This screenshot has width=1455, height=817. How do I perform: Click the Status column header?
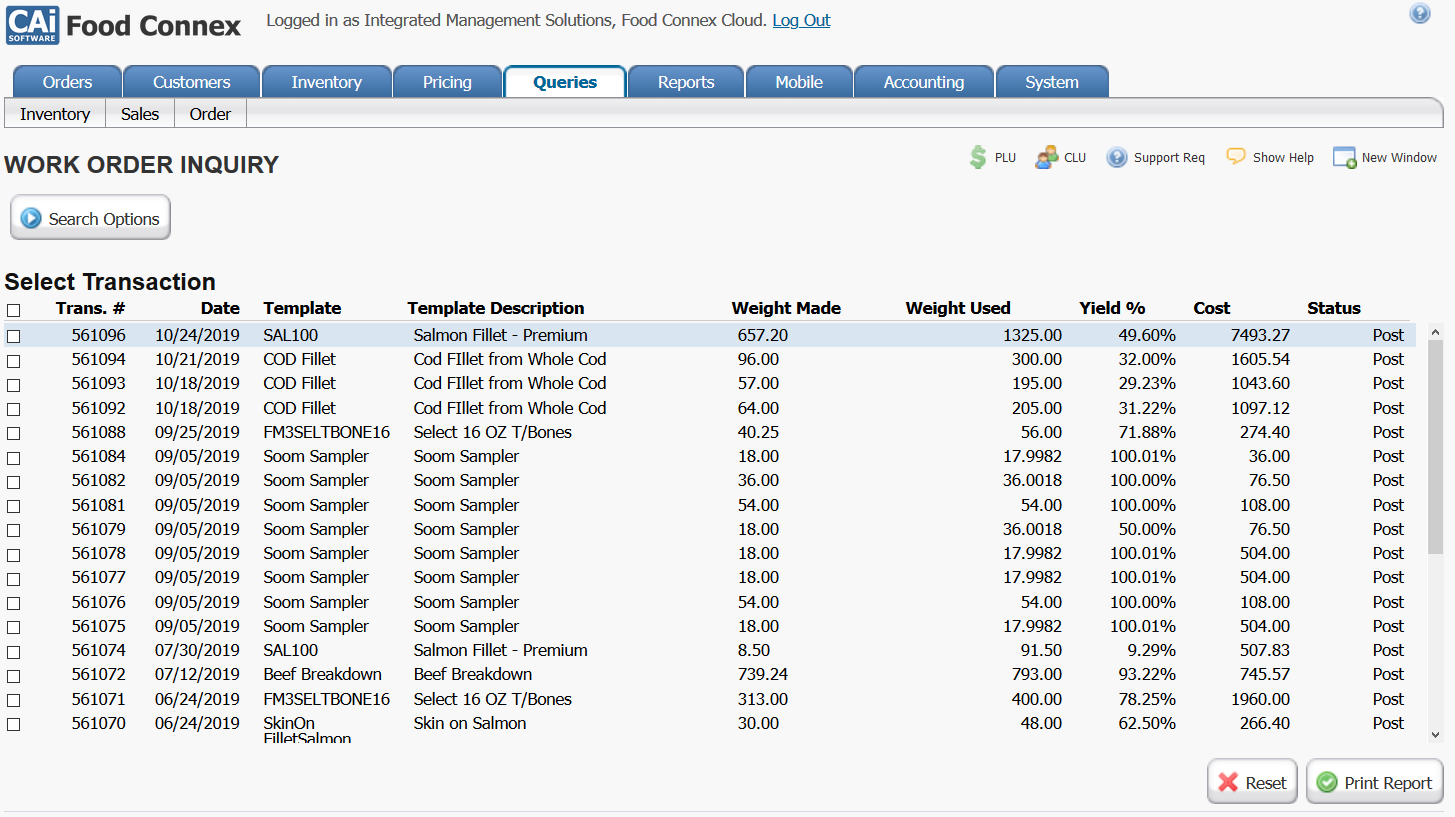(1334, 308)
